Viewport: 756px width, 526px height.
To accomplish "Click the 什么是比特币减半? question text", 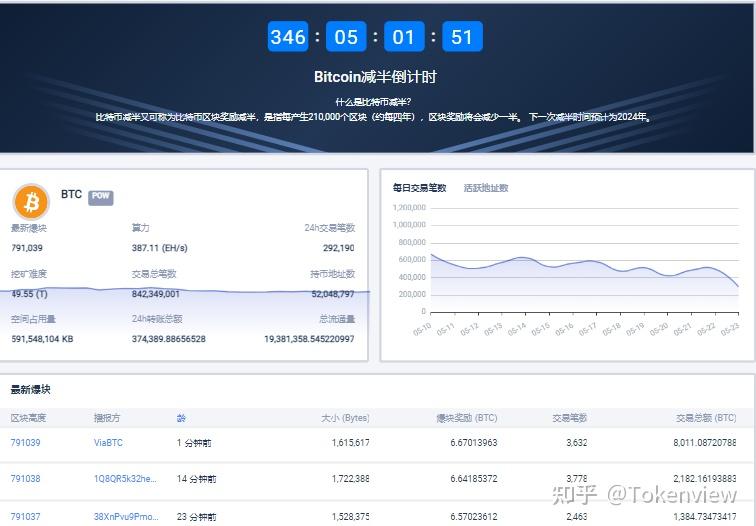I will pyautogui.click(x=373, y=102).
